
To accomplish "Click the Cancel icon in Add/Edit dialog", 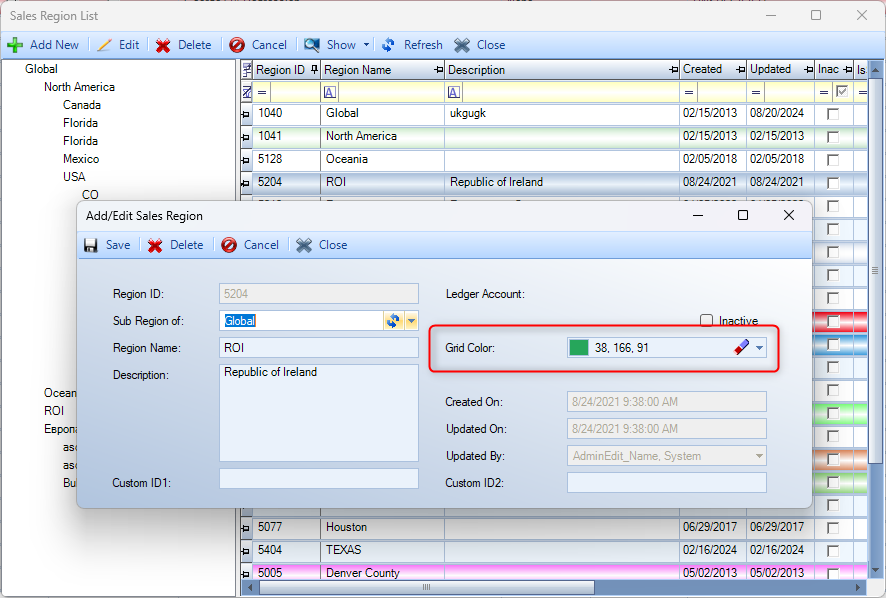I will coord(229,245).
